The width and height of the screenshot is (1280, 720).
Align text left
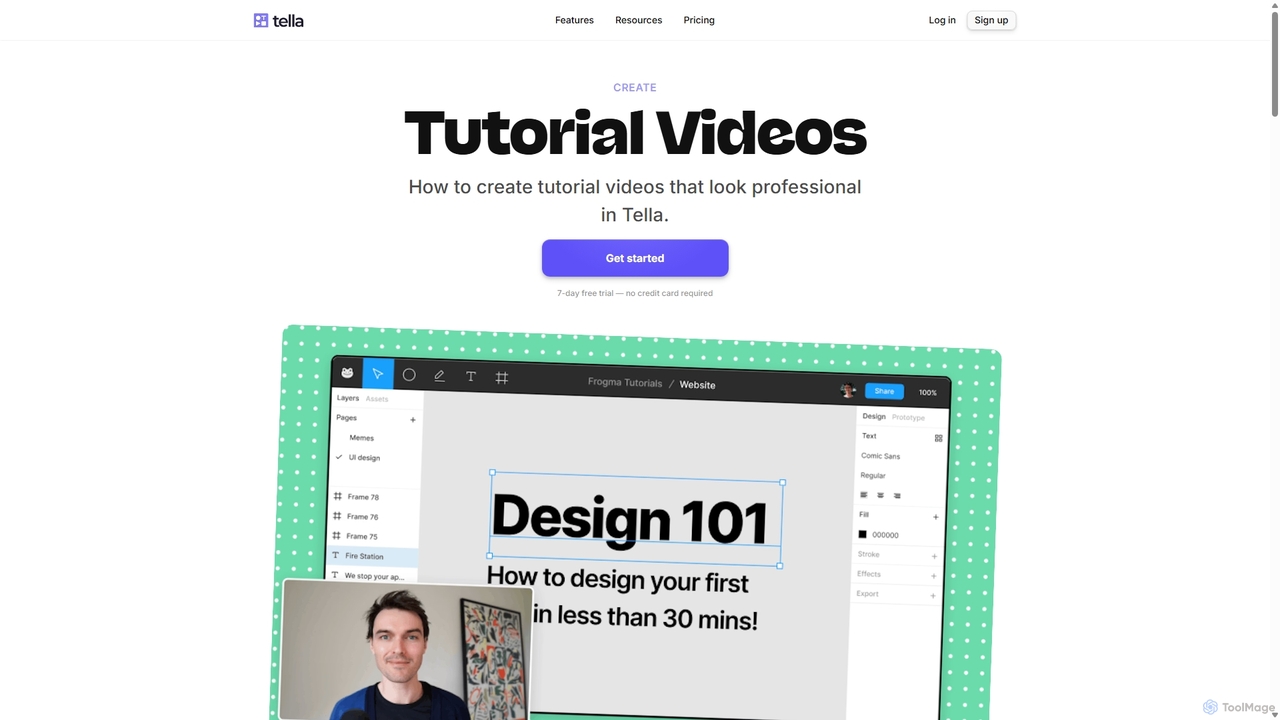(864, 495)
